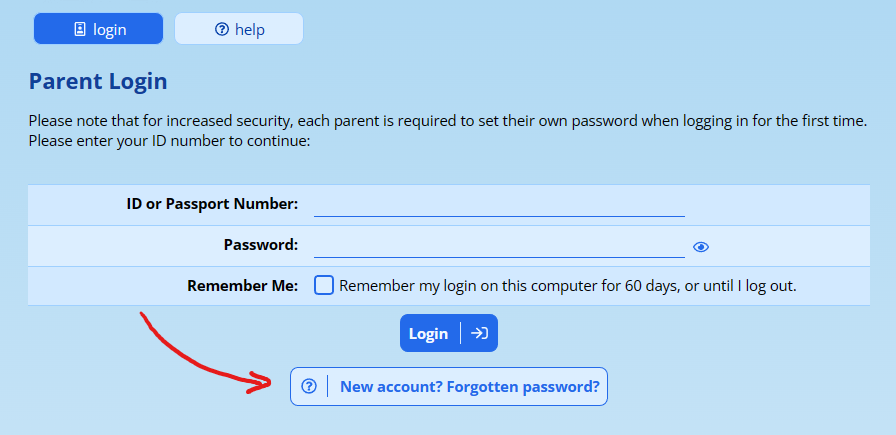Open the help tab
Image resolution: width=896 pixels, height=435 pixels.
tap(239, 29)
